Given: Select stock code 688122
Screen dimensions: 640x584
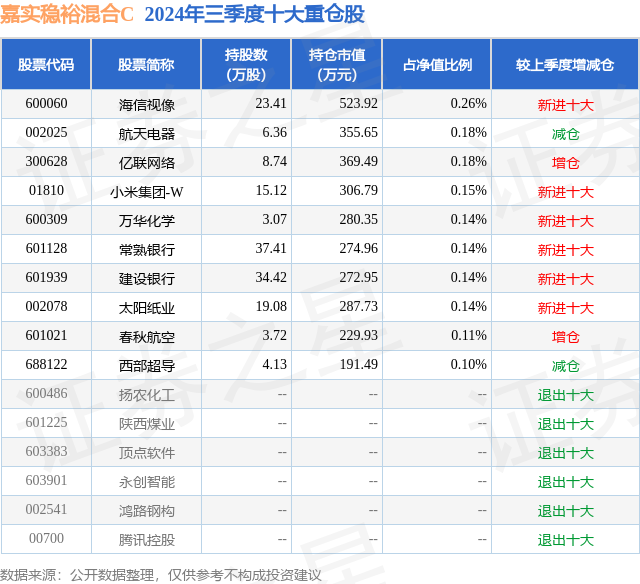Looking at the screenshot, I should tap(46, 364).
